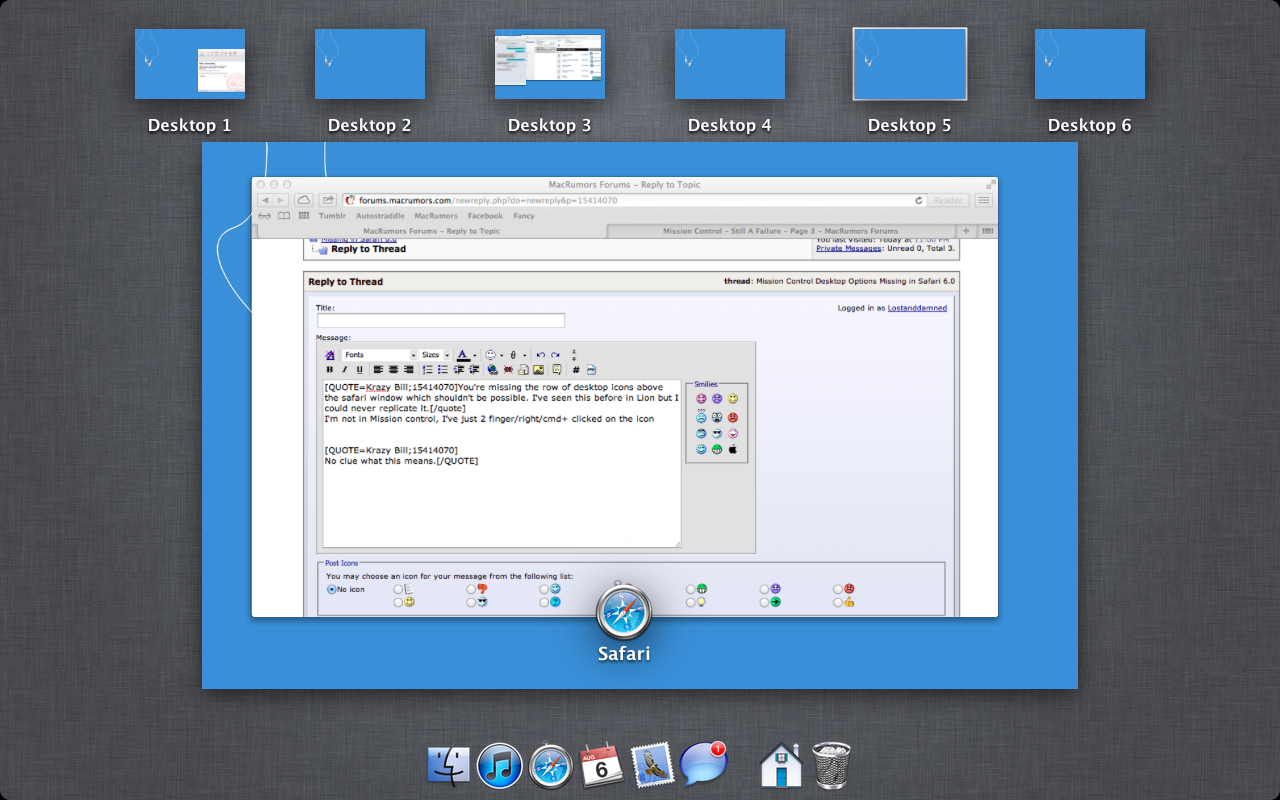This screenshot has height=800, width=1280.
Task: Select question mark post icon radio
Action: point(544,602)
